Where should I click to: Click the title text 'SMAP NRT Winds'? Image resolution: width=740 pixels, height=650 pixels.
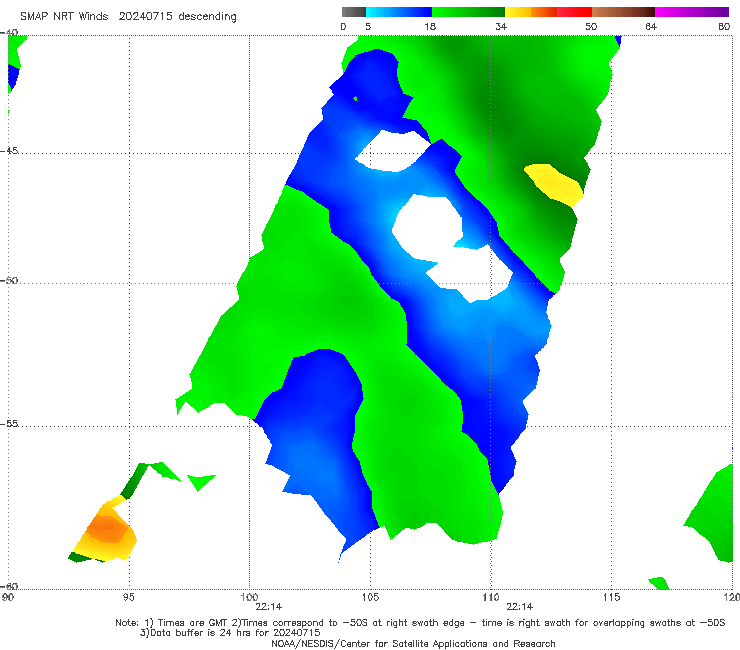(64, 16)
